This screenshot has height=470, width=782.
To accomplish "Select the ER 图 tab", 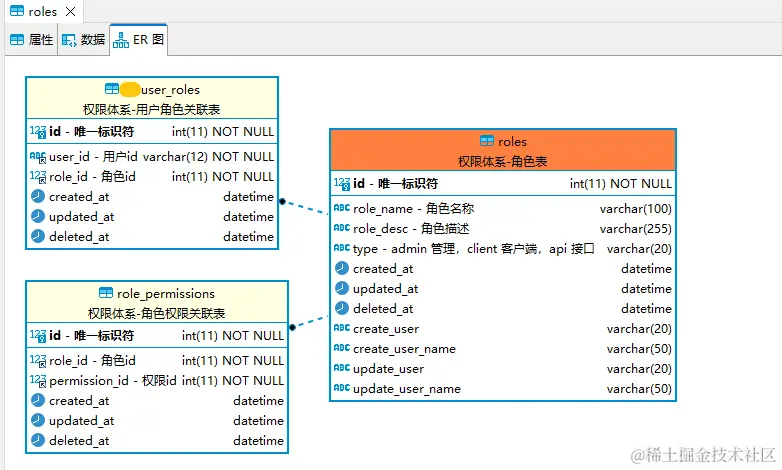I will point(139,39).
